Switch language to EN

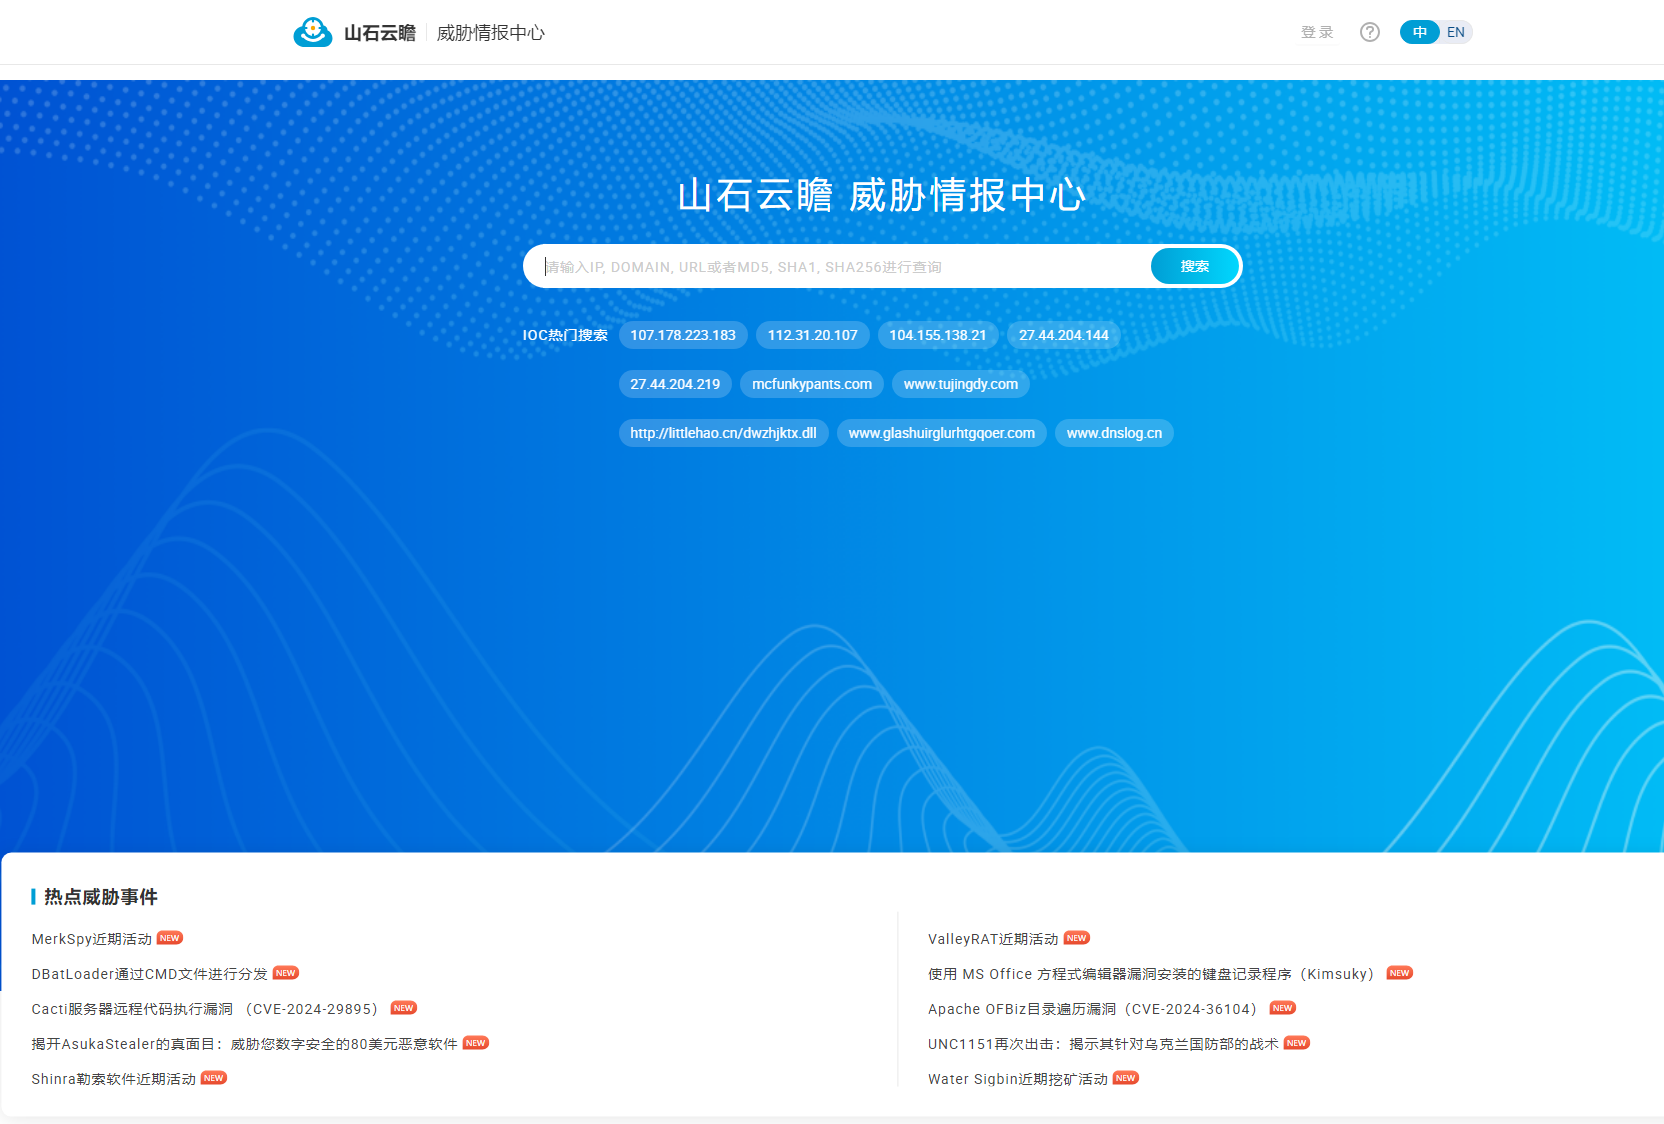click(1455, 31)
